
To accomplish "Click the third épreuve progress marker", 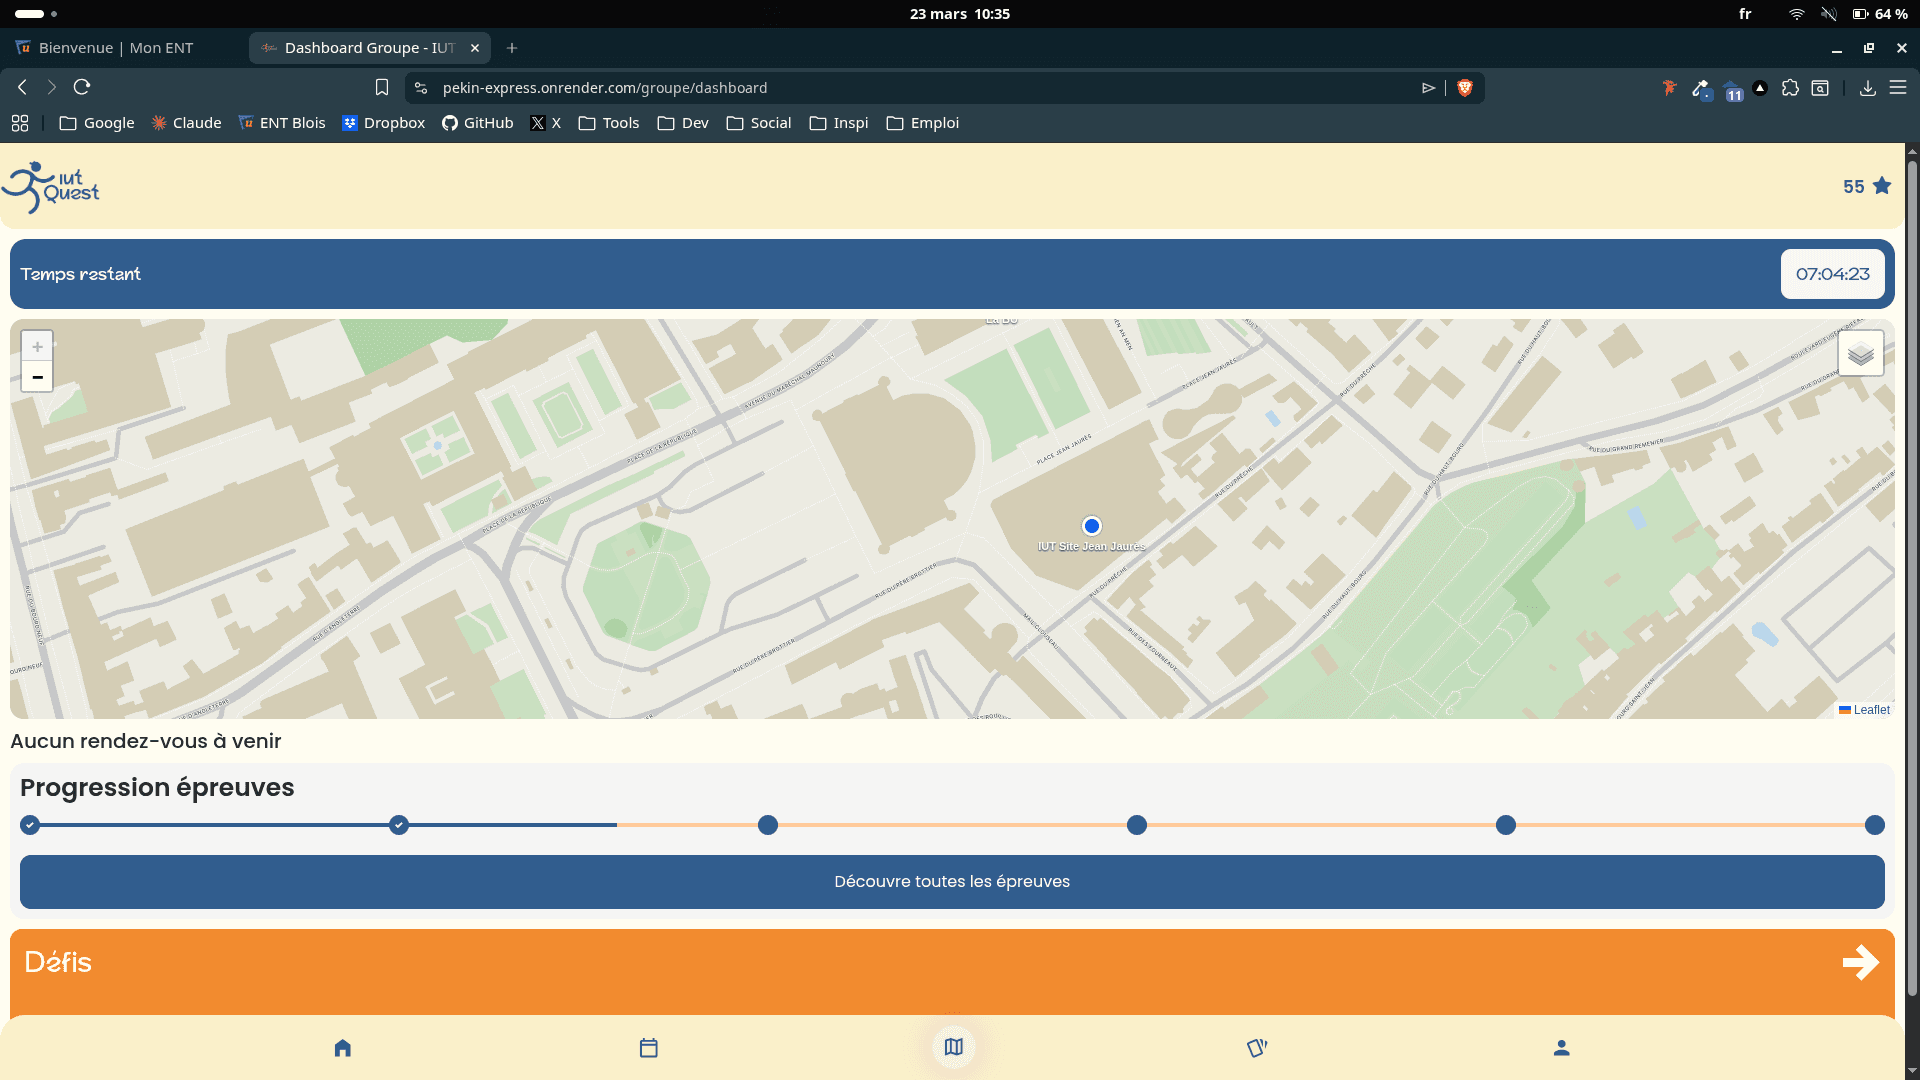I will tap(768, 825).
